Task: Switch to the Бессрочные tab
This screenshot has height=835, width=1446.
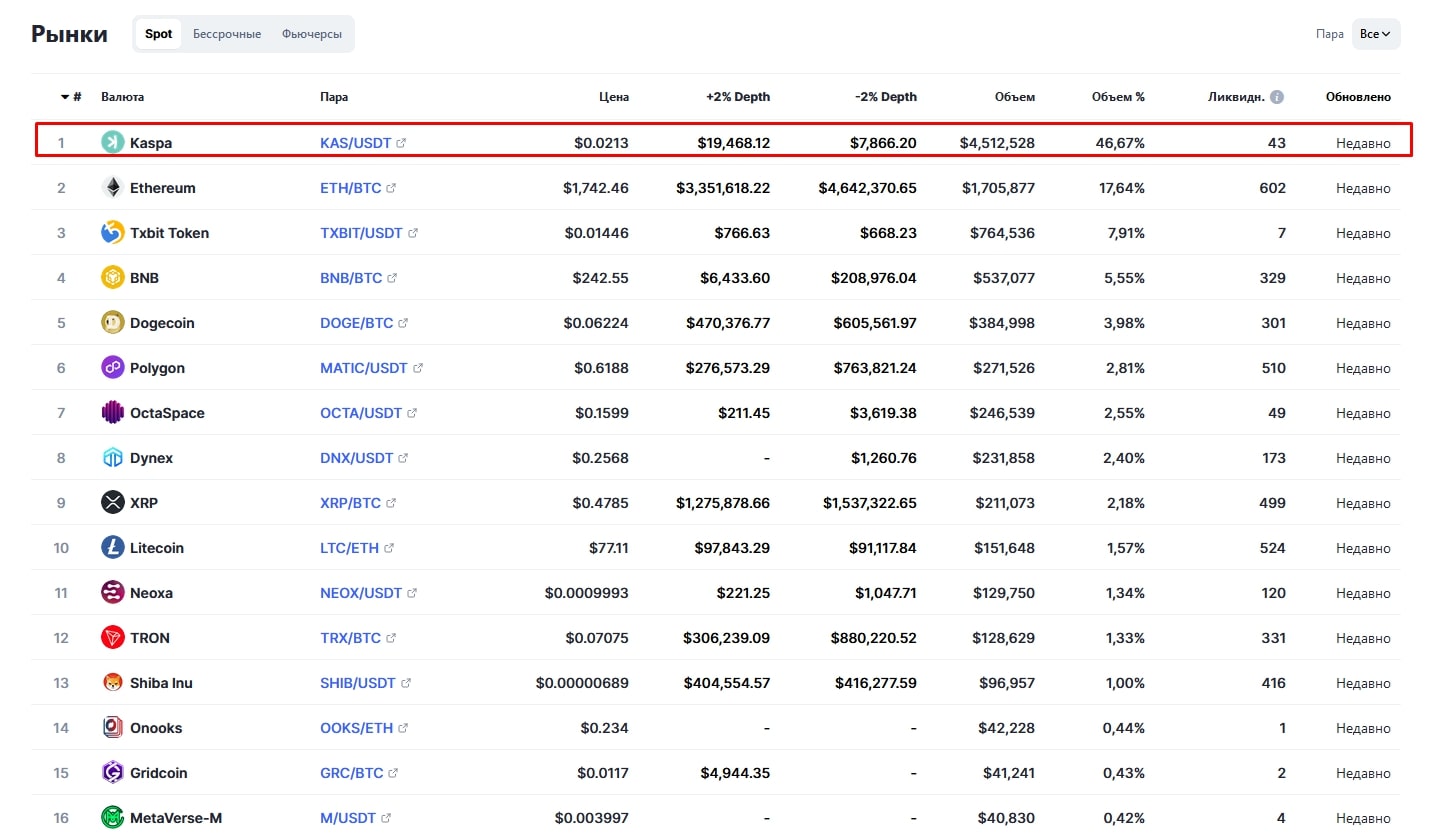Action: pyautogui.click(x=227, y=34)
